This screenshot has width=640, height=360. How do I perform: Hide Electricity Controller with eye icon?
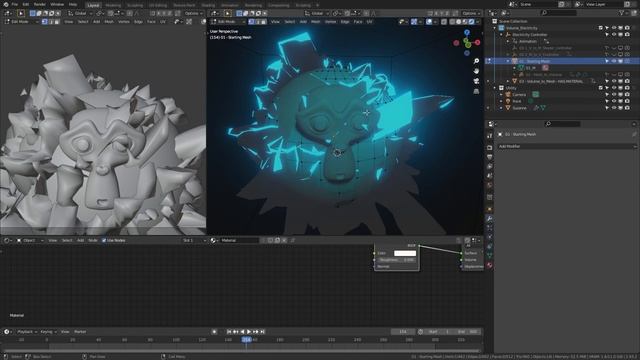pos(613,35)
